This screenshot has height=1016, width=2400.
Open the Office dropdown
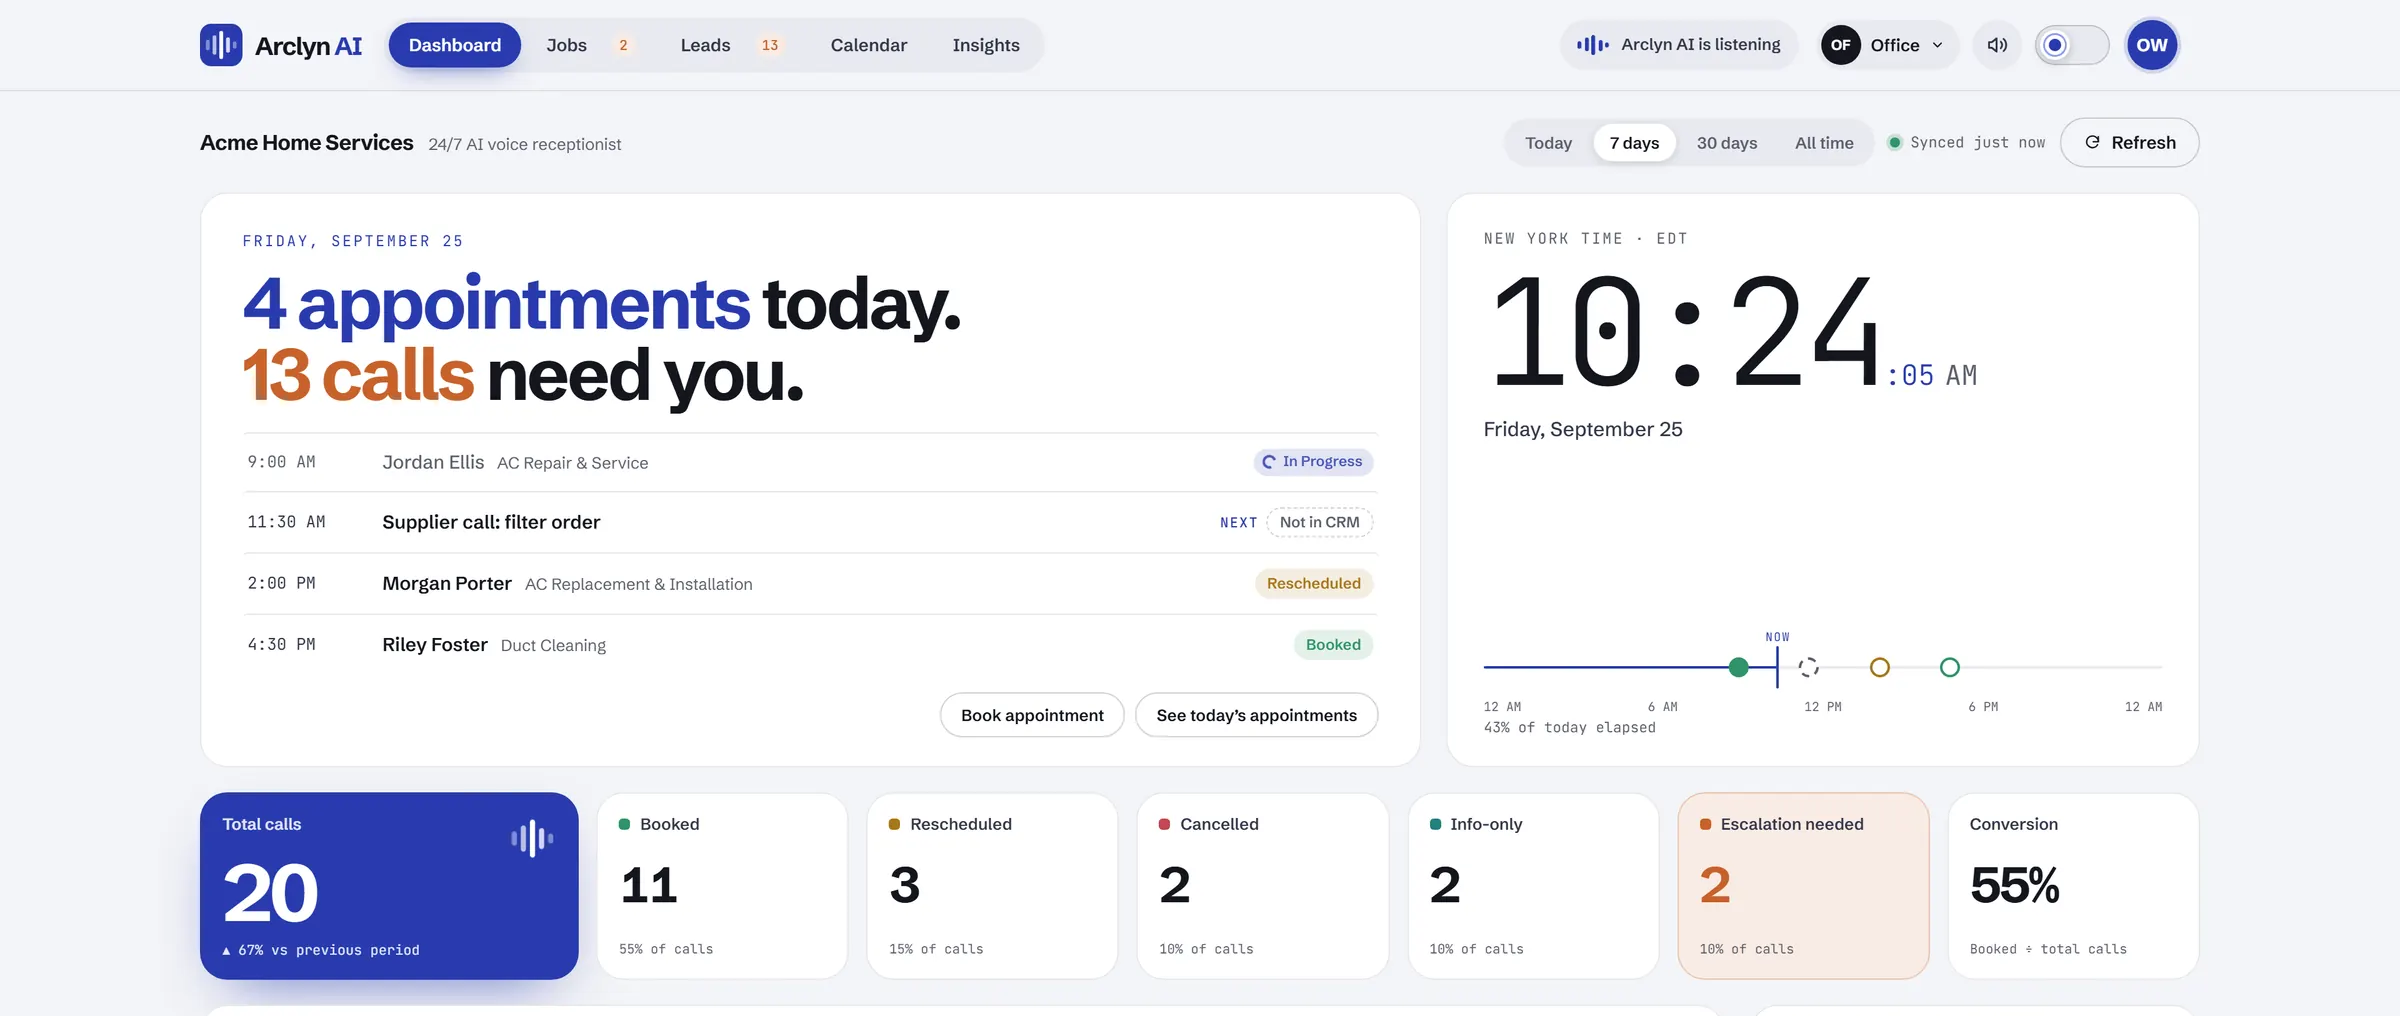1888,45
